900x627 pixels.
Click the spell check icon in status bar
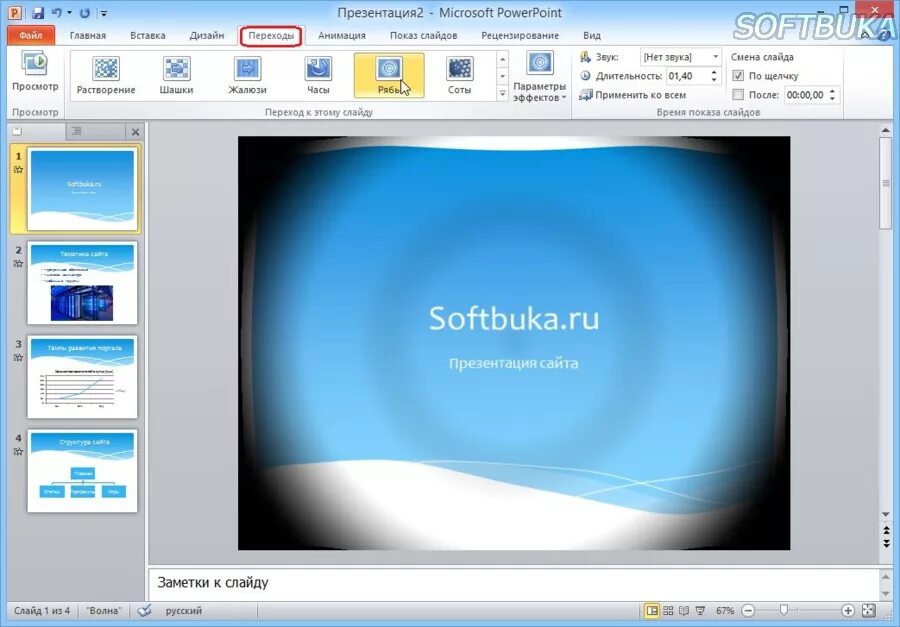[x=145, y=611]
